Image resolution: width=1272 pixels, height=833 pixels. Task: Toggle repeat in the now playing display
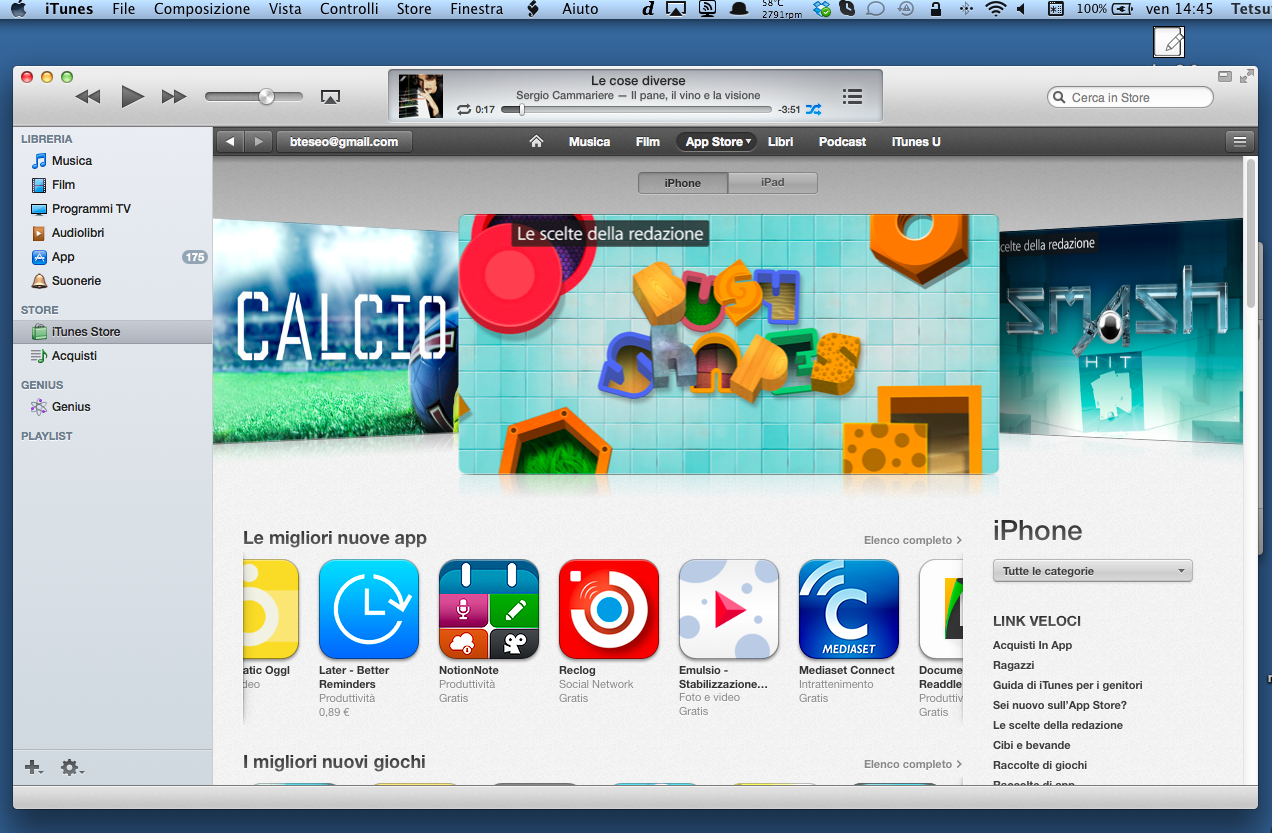click(x=463, y=109)
